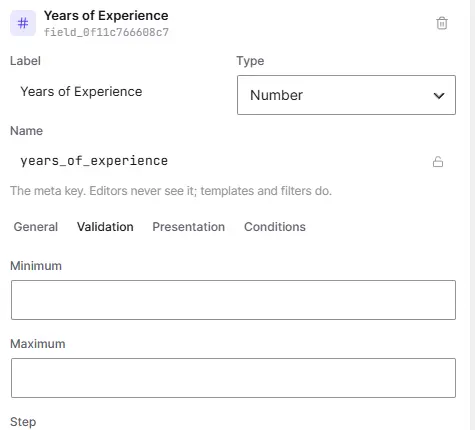Click the 'Years of Experience' header title
The height and width of the screenshot is (430, 475).
click(106, 16)
